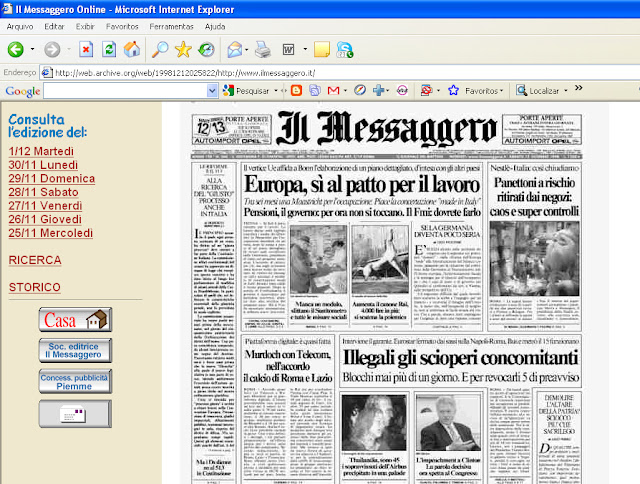Open the Exibir menu

pyautogui.click(x=85, y=27)
